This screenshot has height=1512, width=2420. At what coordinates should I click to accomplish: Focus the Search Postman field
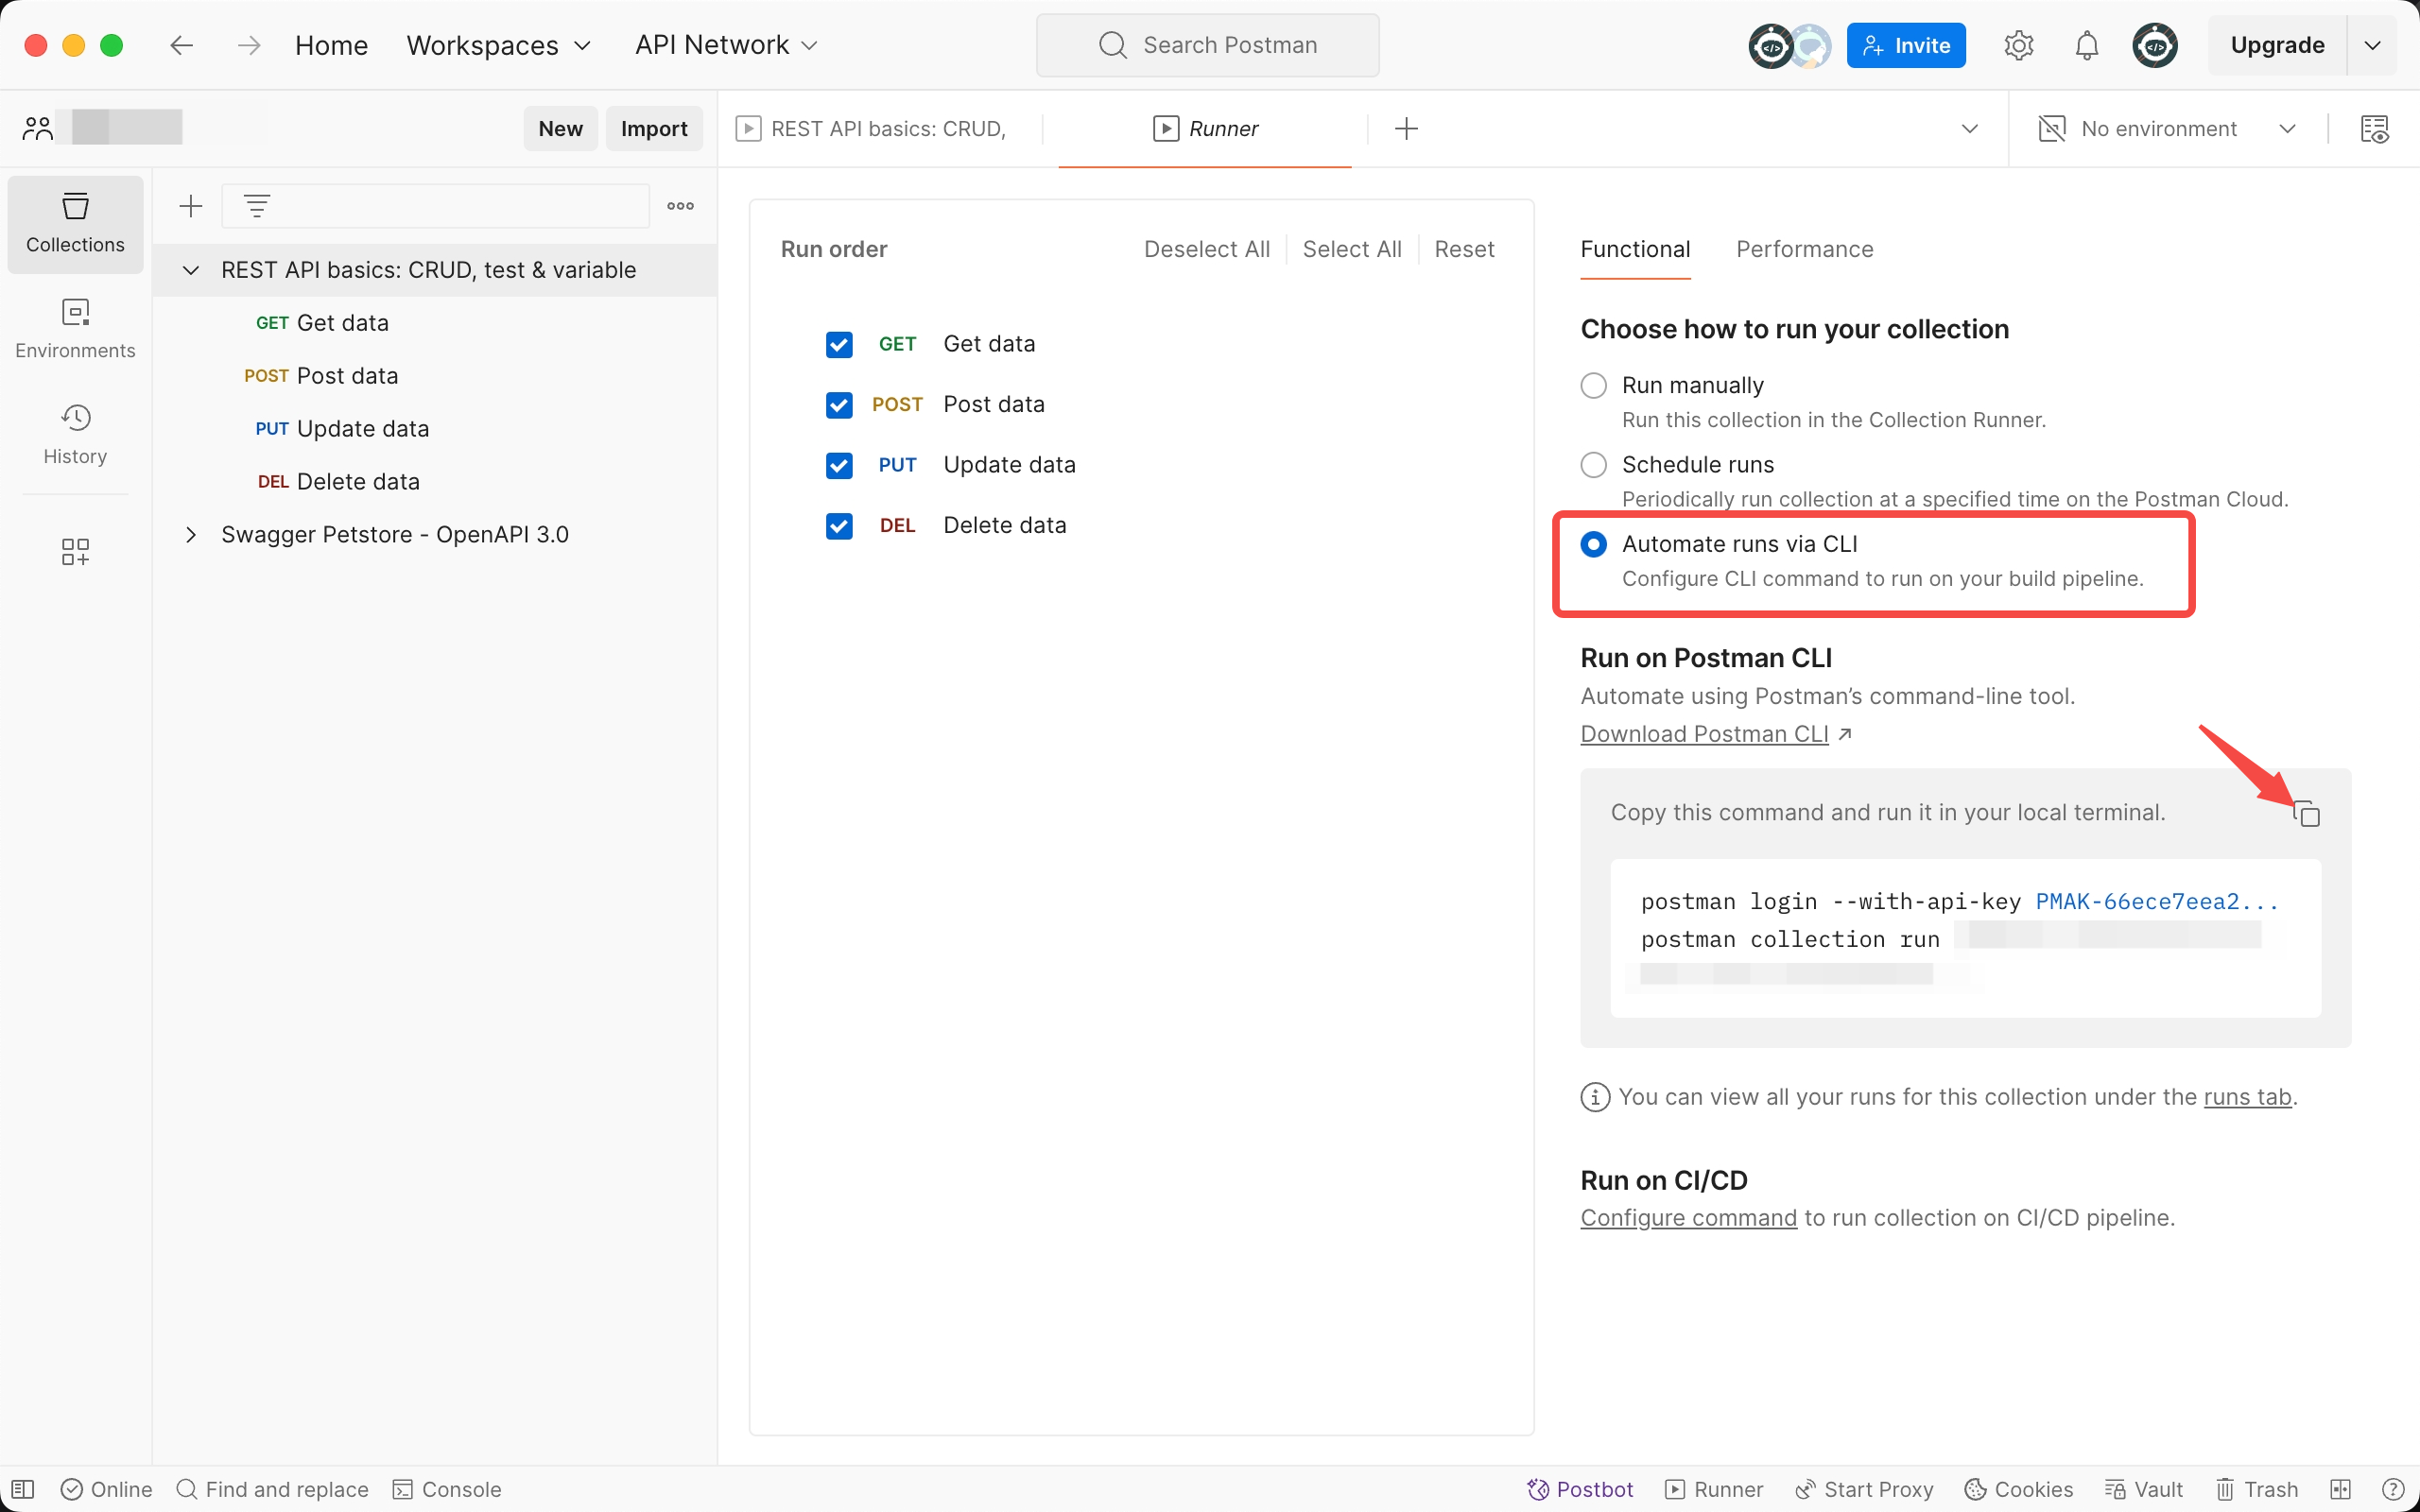click(1207, 45)
